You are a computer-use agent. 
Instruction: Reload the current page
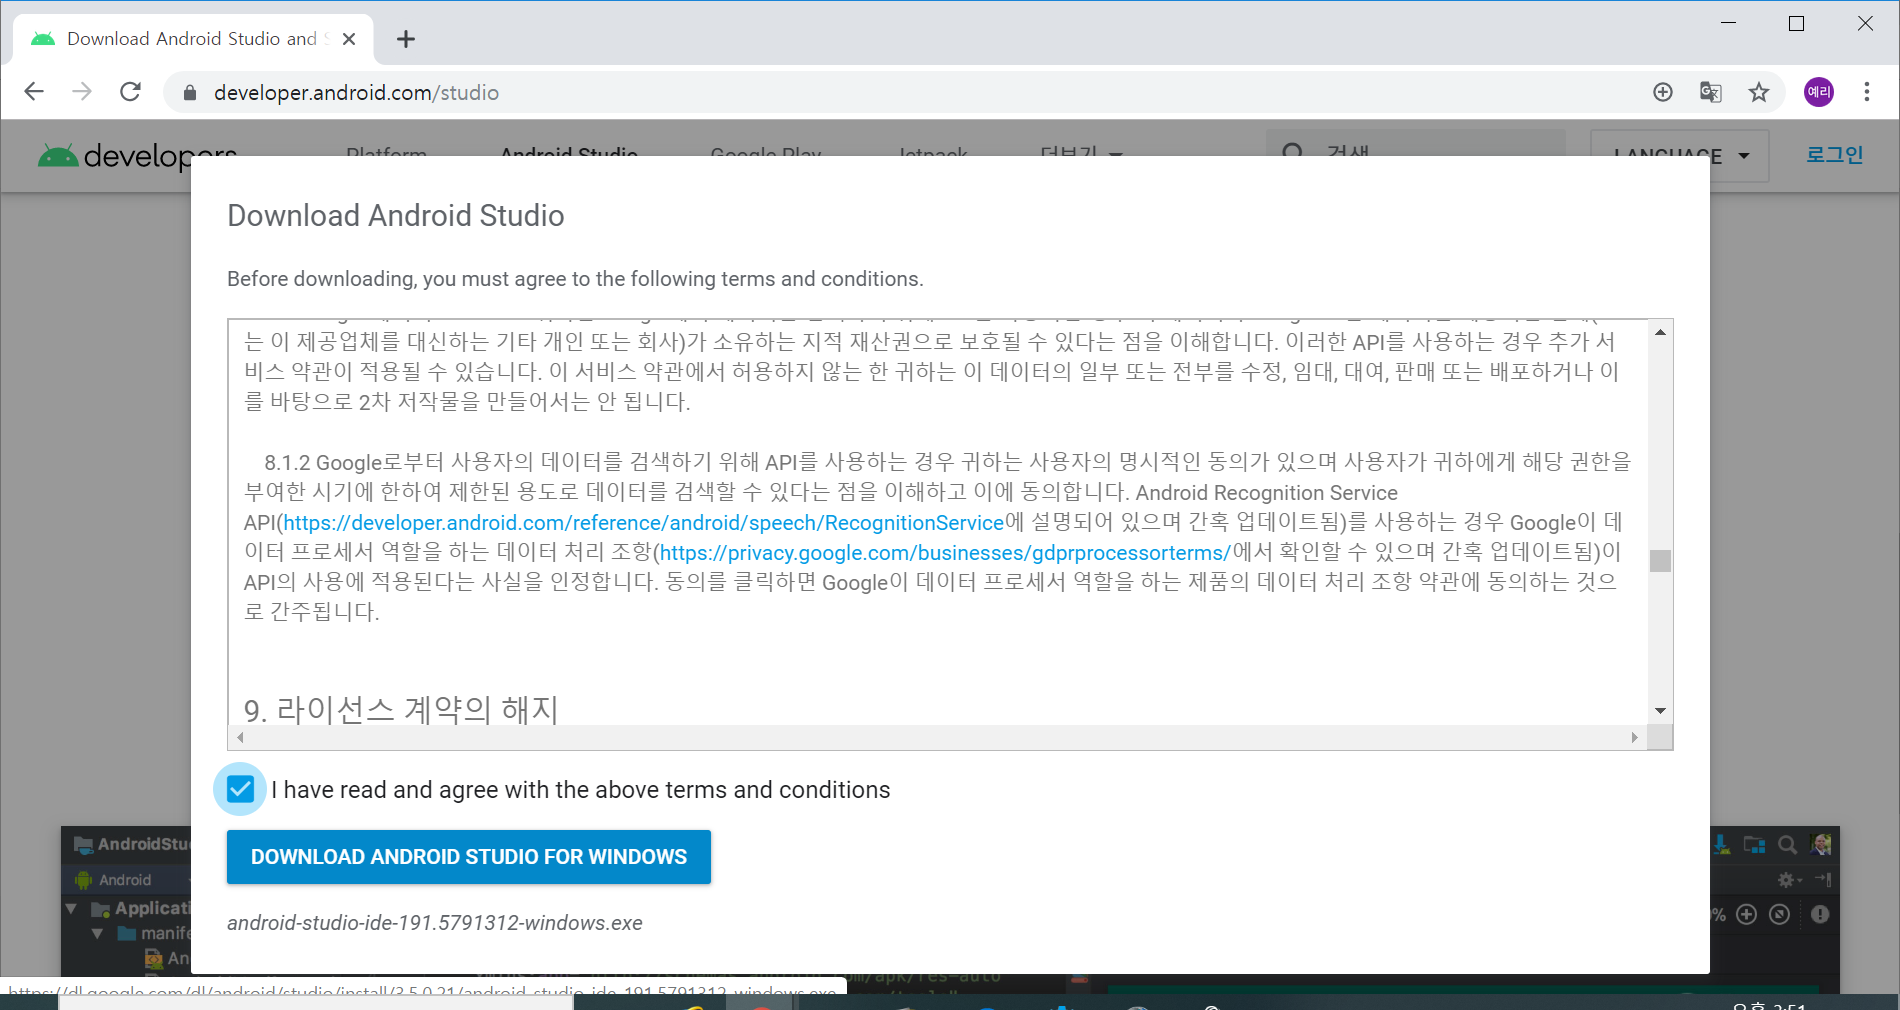(130, 92)
